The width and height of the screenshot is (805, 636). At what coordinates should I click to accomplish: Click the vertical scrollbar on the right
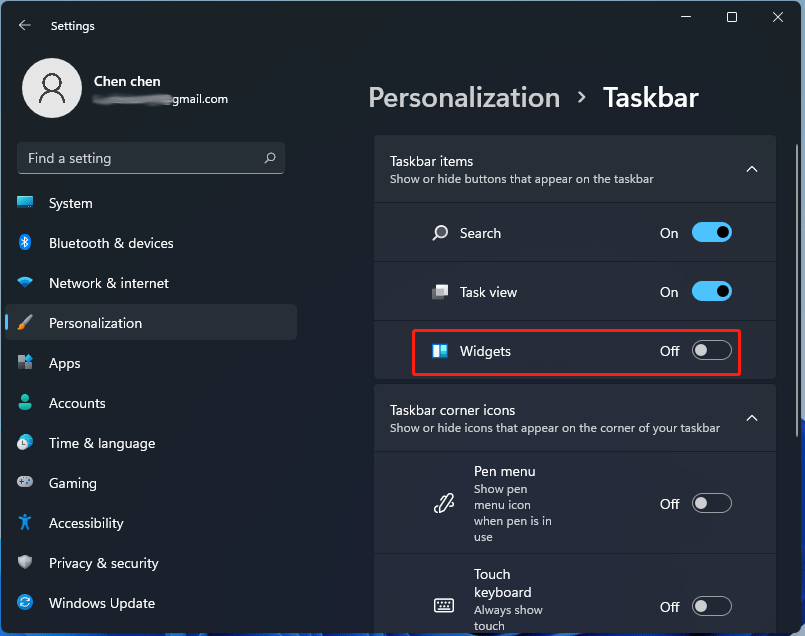[797, 292]
